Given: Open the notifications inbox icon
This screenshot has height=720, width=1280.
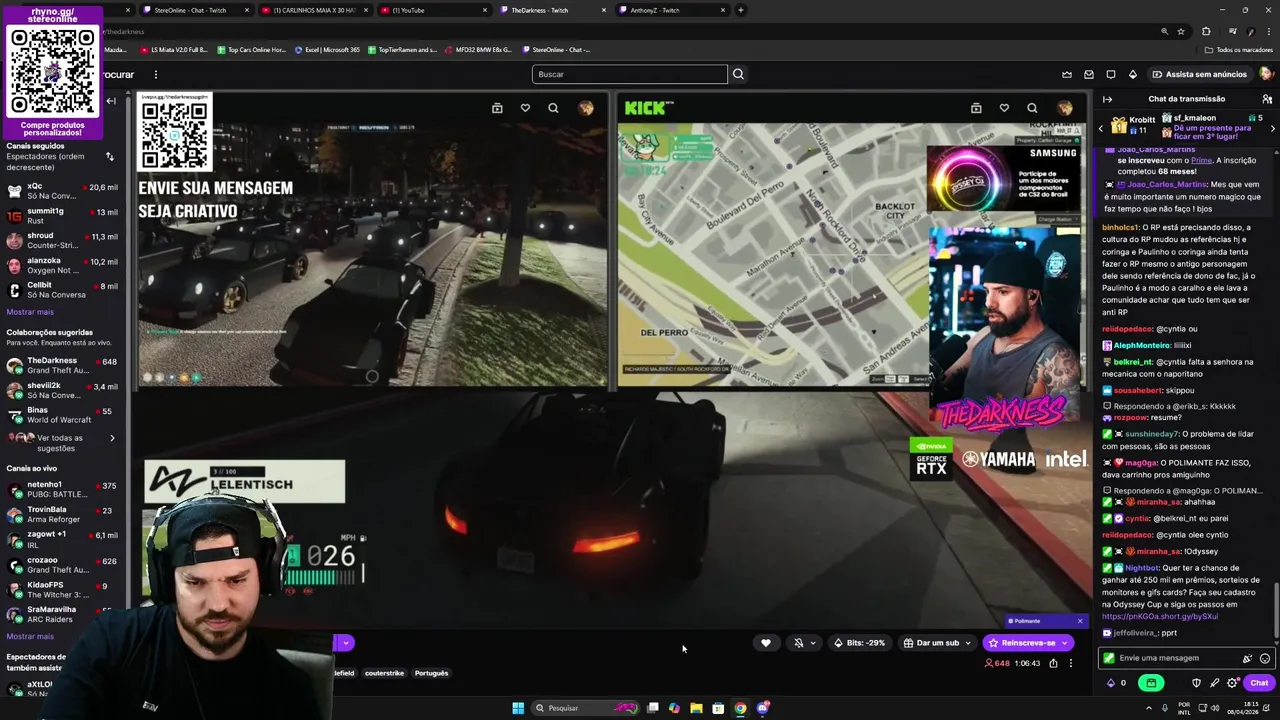Looking at the screenshot, I should pos(1089,74).
